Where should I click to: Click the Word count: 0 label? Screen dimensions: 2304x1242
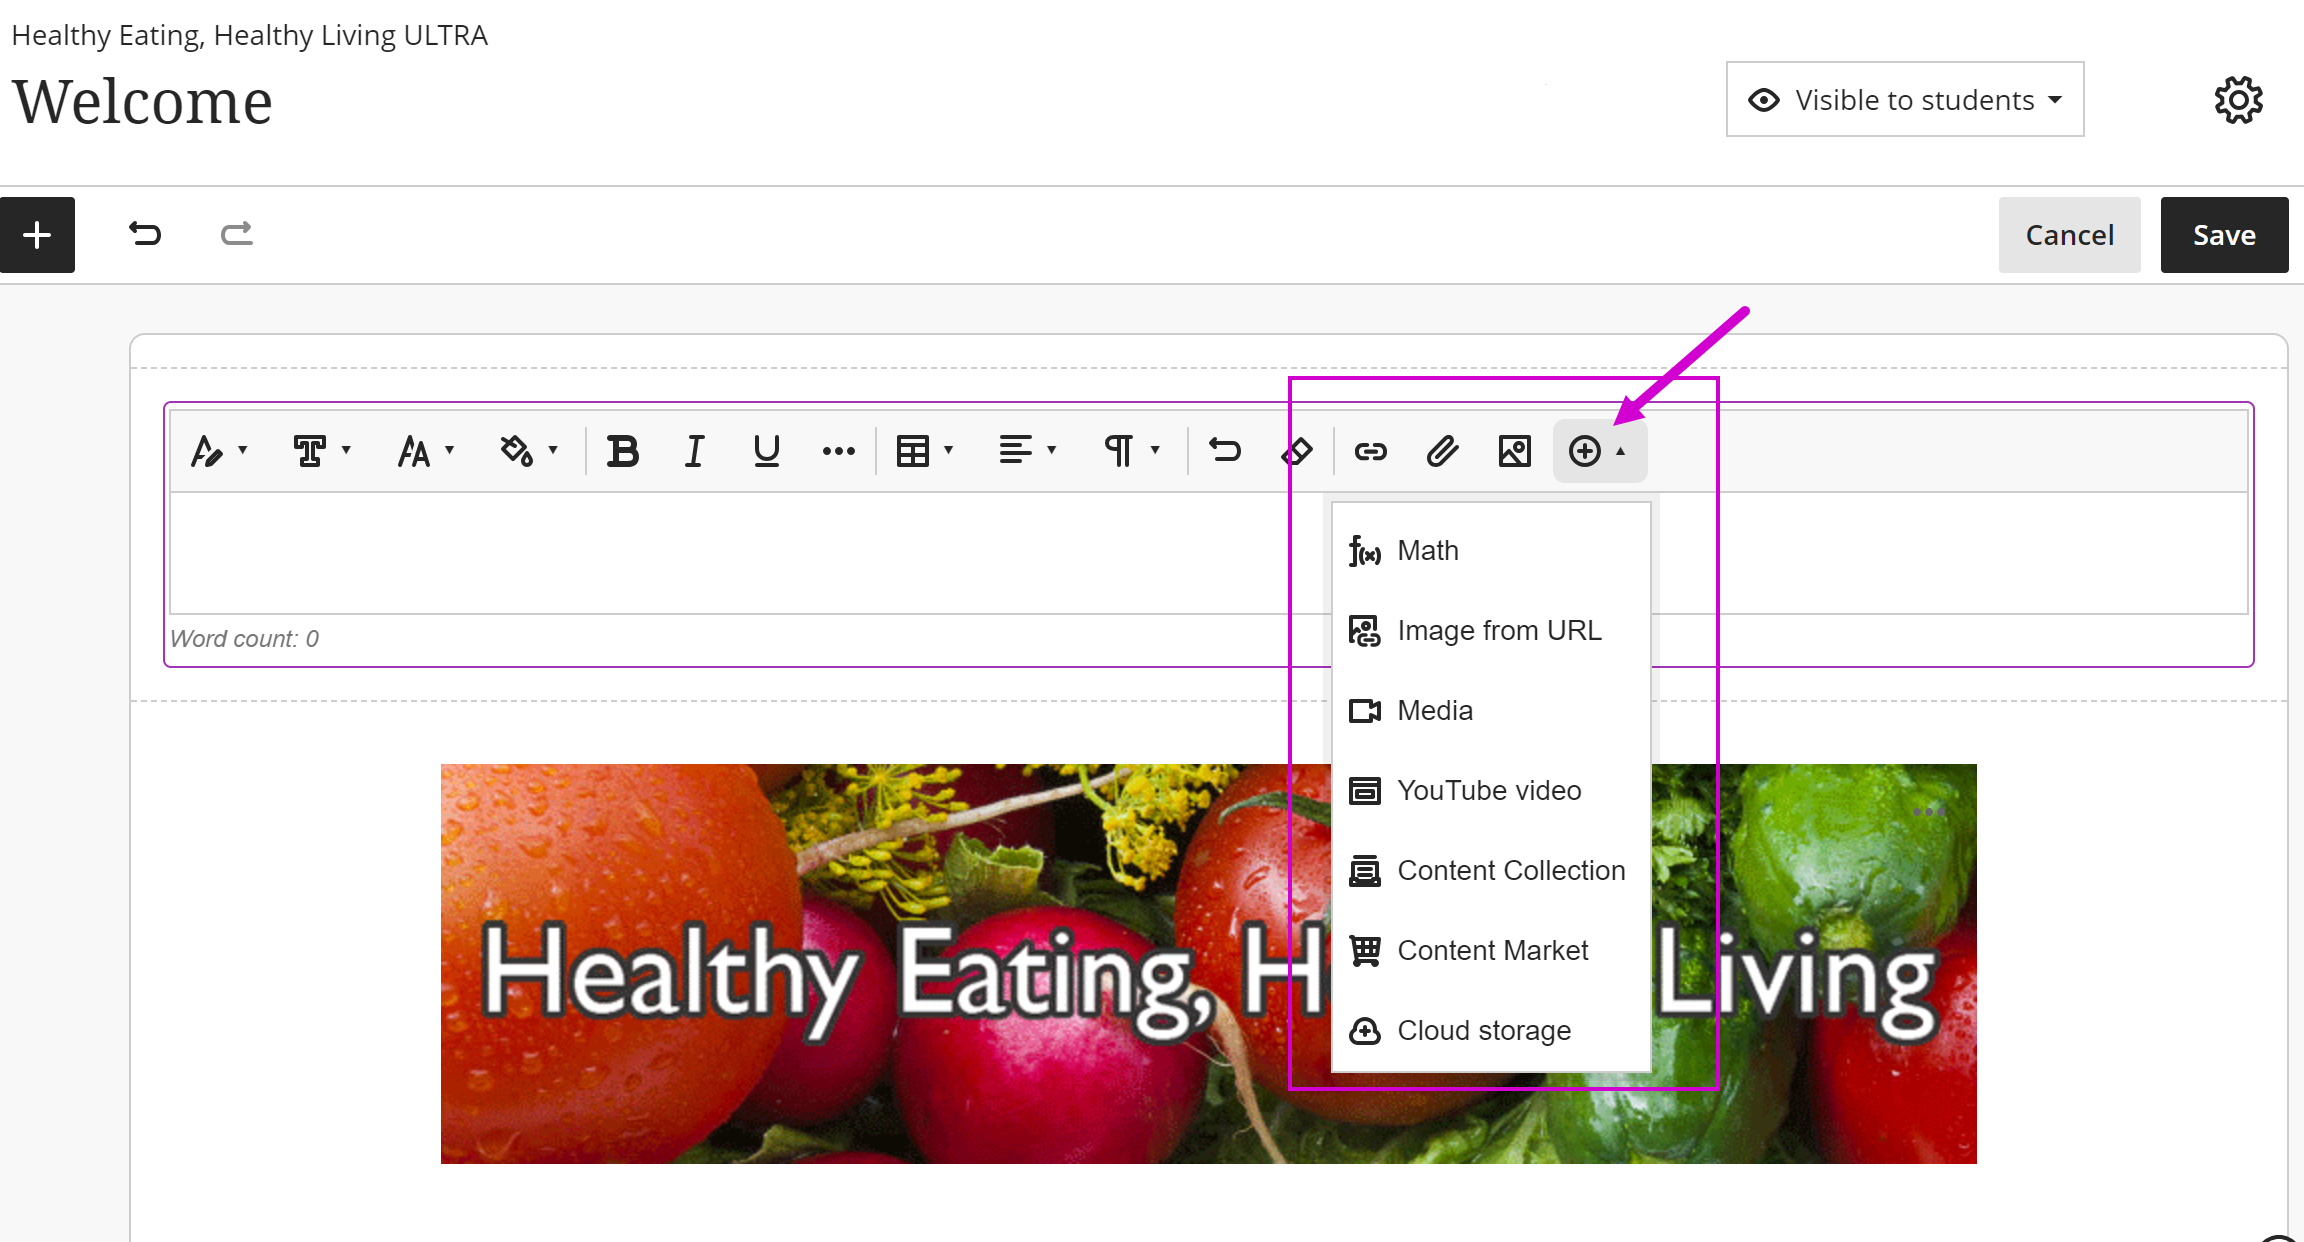244,639
